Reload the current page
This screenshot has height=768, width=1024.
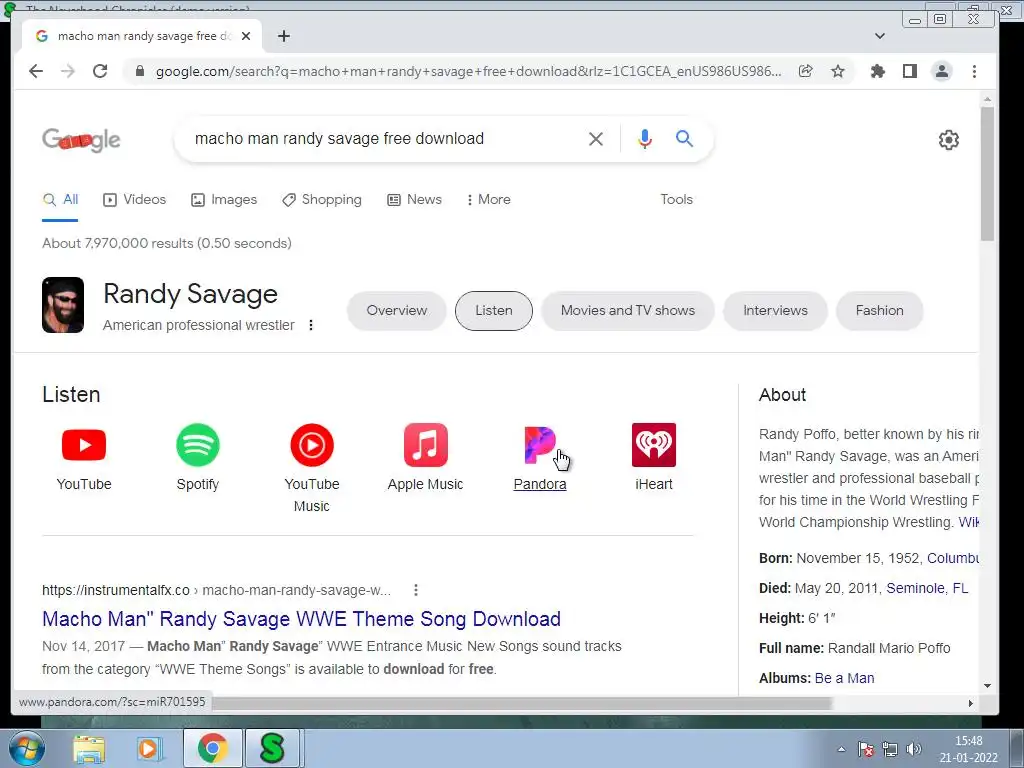click(x=100, y=71)
